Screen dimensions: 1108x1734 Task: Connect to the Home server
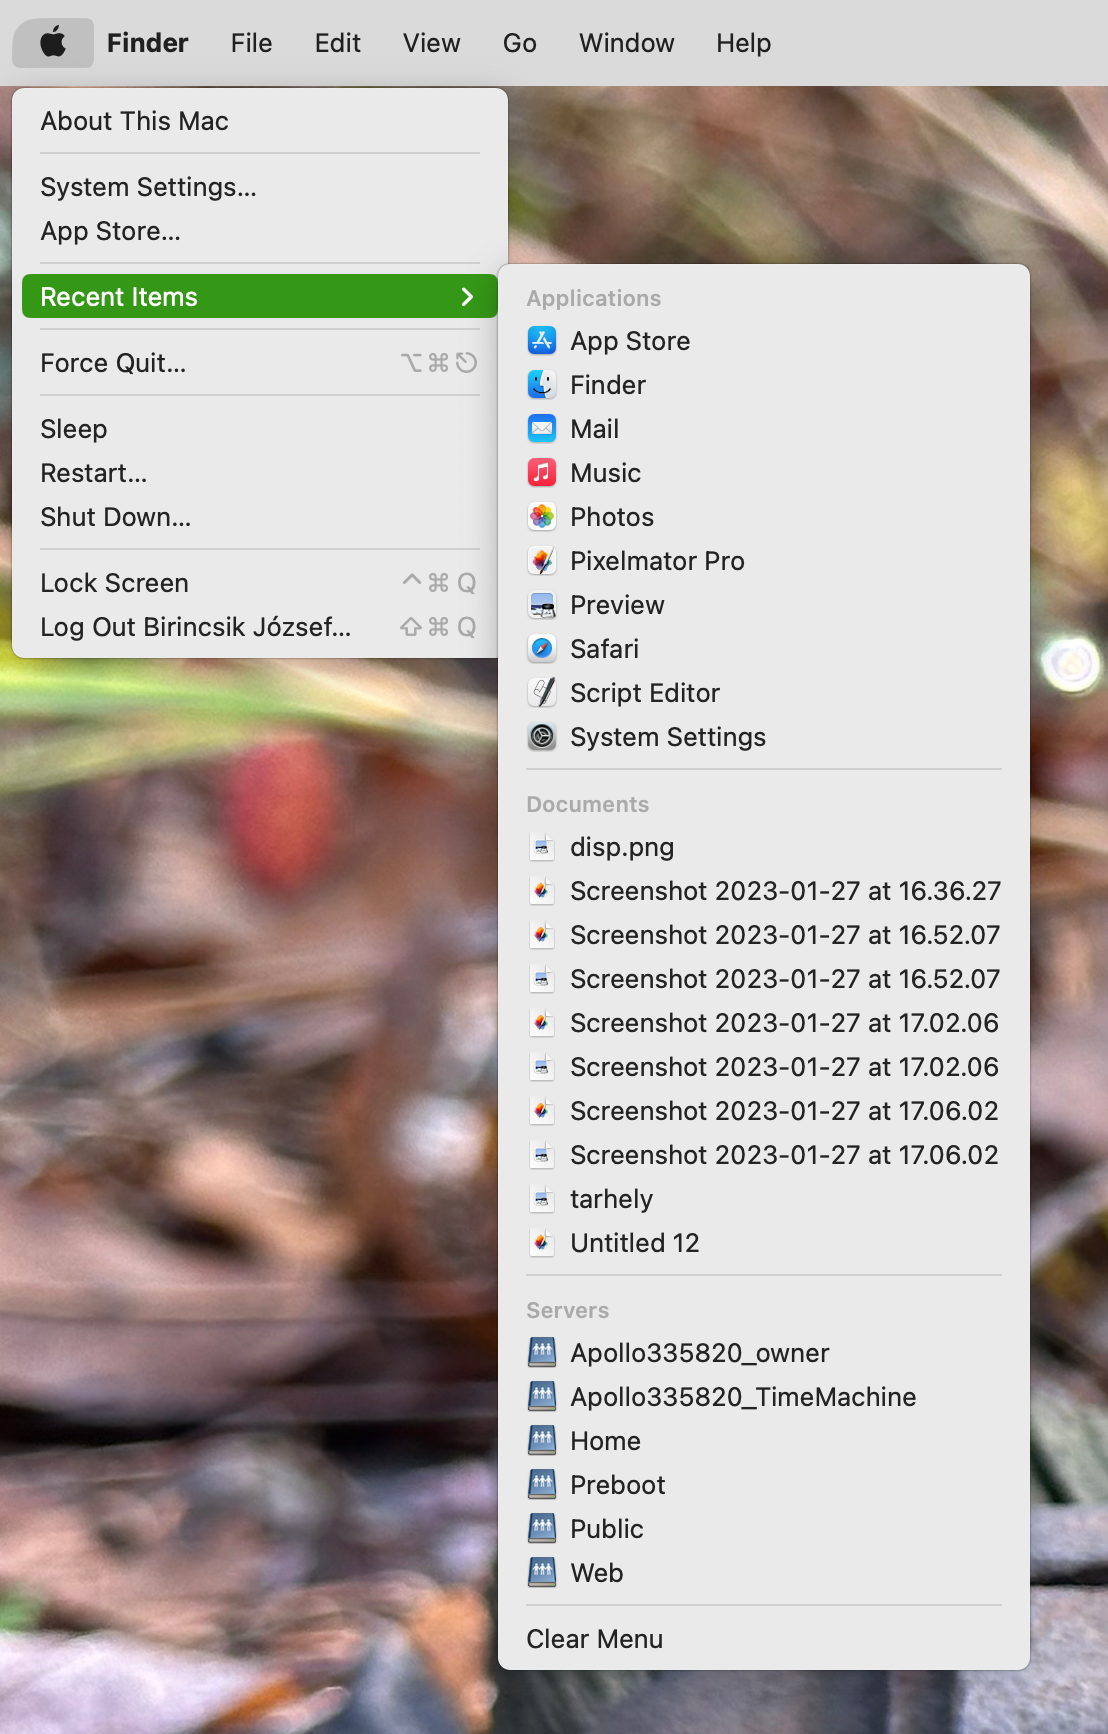tap(764, 1441)
